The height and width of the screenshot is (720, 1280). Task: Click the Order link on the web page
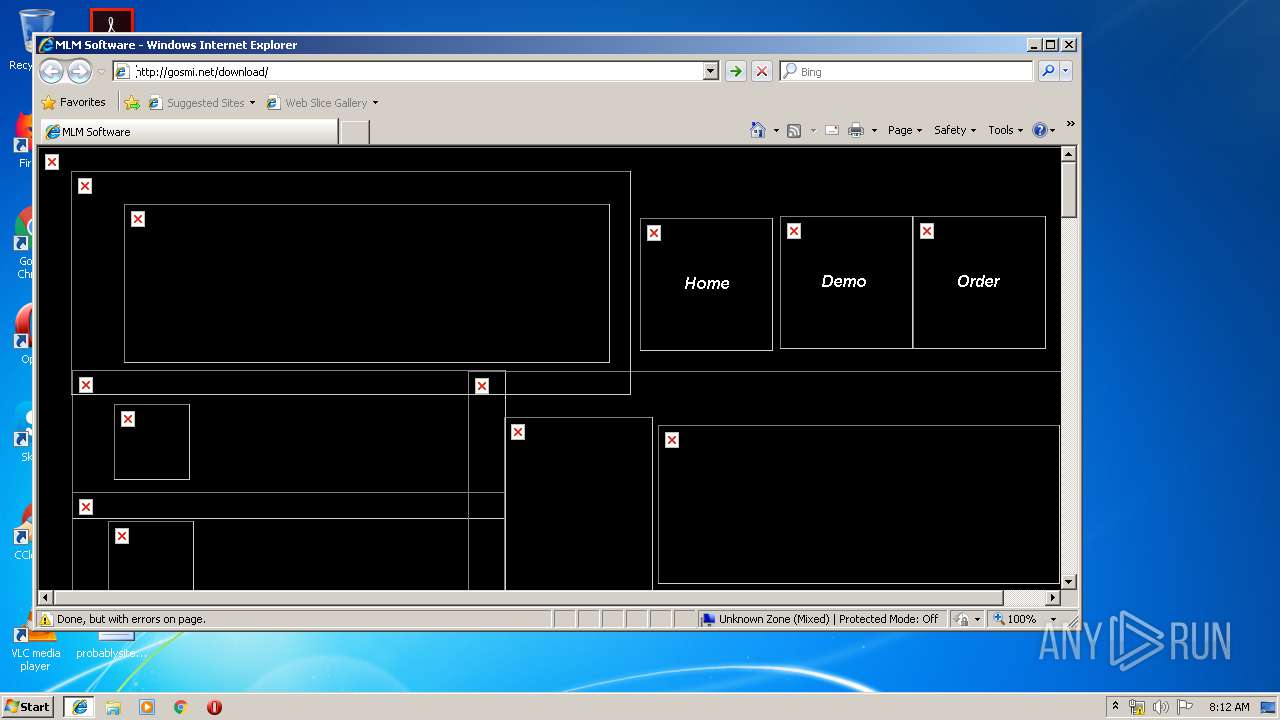978,281
